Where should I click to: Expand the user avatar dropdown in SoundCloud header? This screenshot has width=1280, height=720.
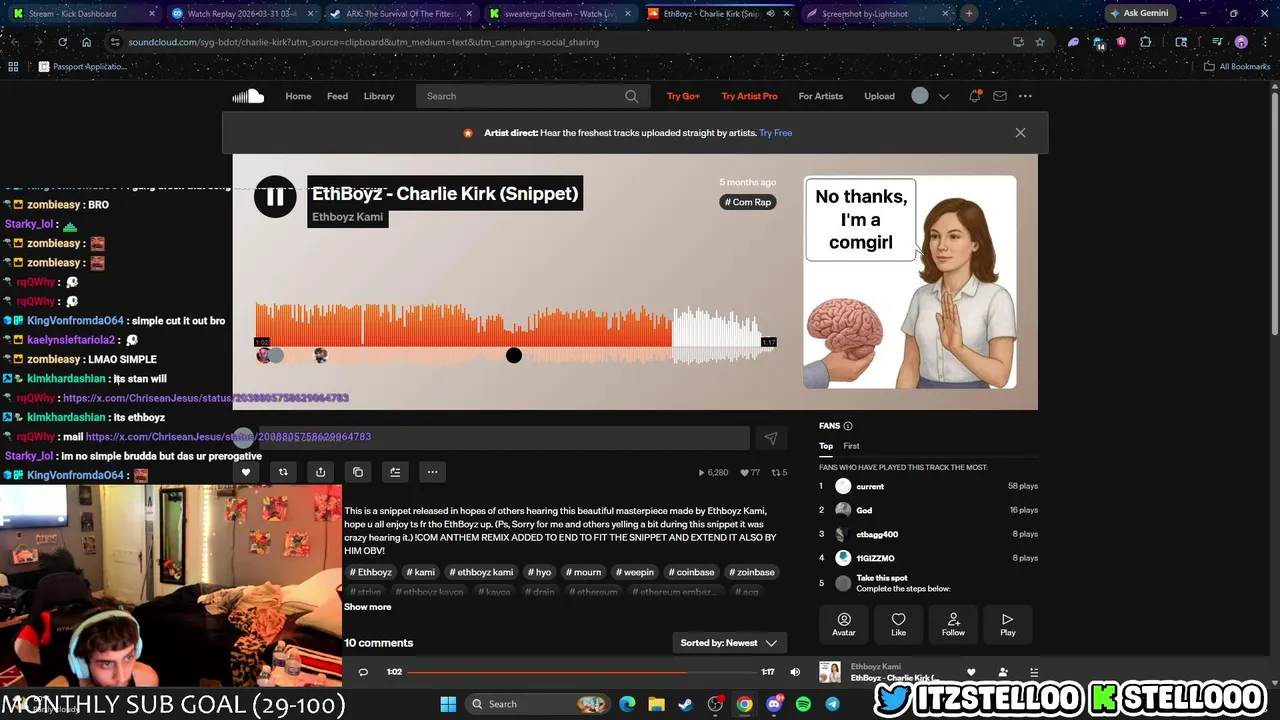943,96
